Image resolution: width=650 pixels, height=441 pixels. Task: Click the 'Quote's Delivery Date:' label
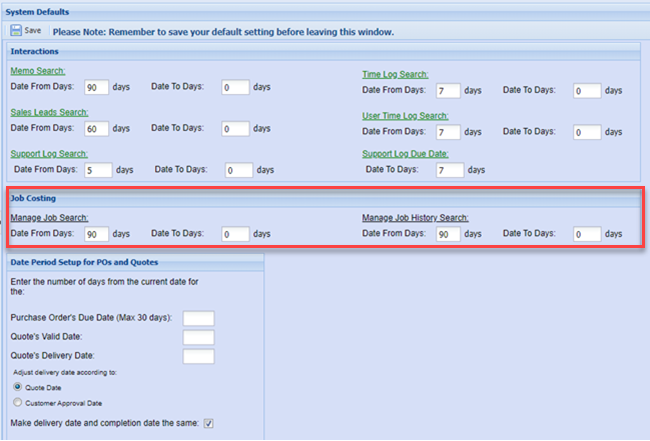[x=52, y=356]
